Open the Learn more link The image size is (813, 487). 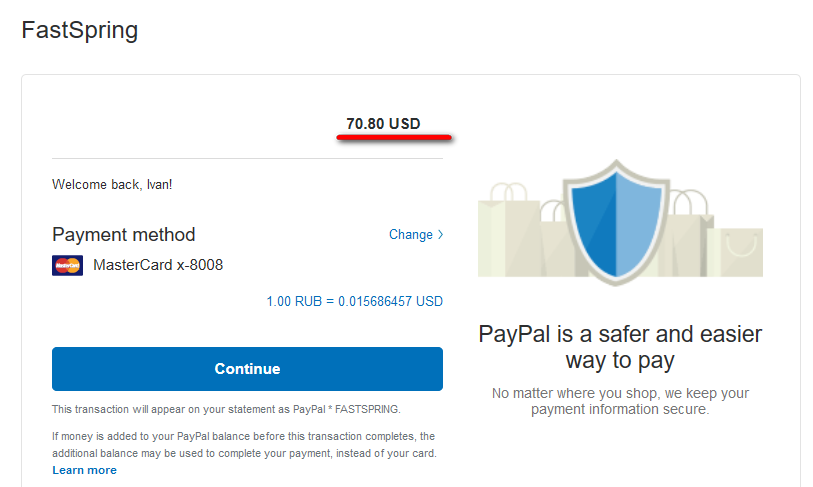point(85,470)
